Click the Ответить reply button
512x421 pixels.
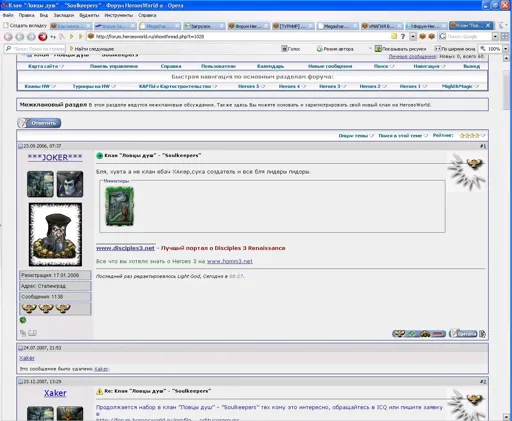pyautogui.click(x=39, y=123)
